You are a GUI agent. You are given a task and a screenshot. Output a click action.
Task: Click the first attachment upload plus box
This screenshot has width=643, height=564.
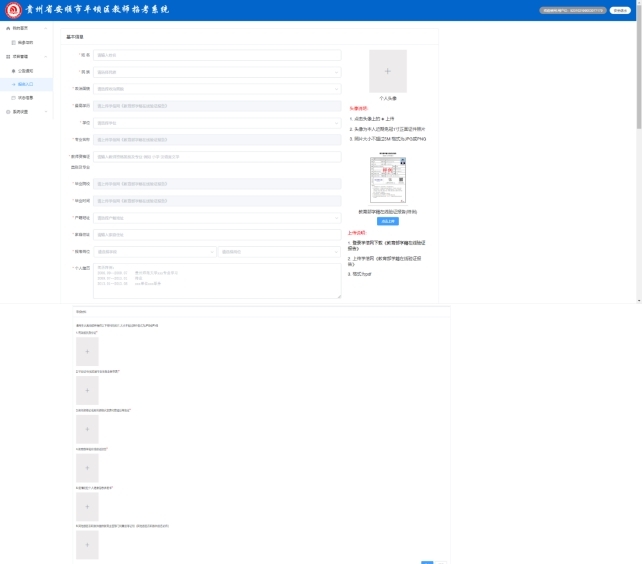pyautogui.click(x=87, y=351)
